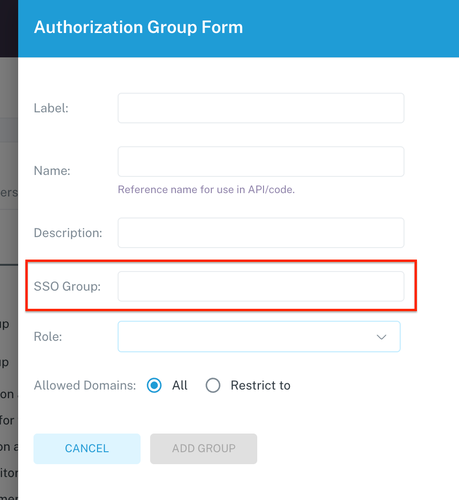Click the "Name:" field caption

click(x=52, y=171)
